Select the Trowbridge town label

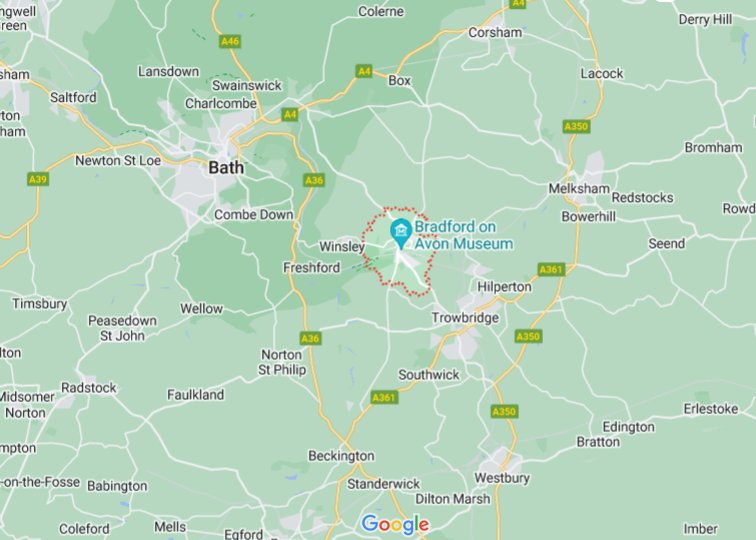465,318
